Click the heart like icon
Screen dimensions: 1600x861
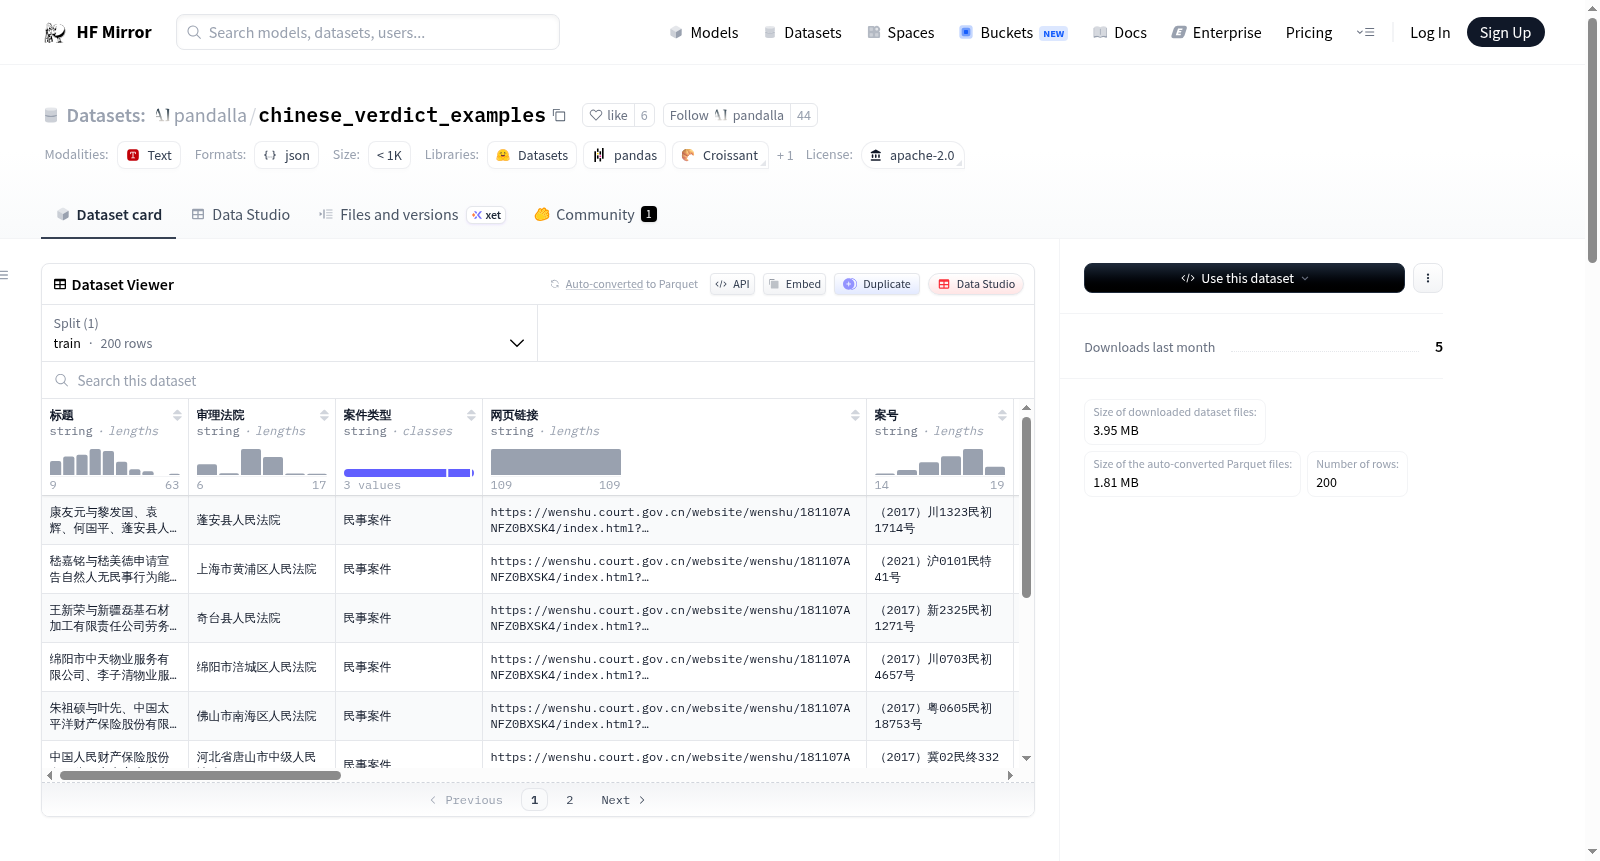click(596, 115)
